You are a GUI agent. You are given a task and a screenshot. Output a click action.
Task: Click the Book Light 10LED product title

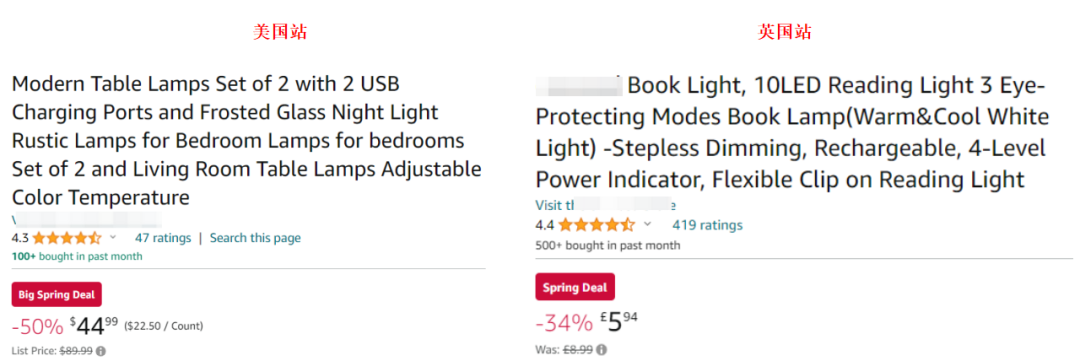[x=793, y=133]
